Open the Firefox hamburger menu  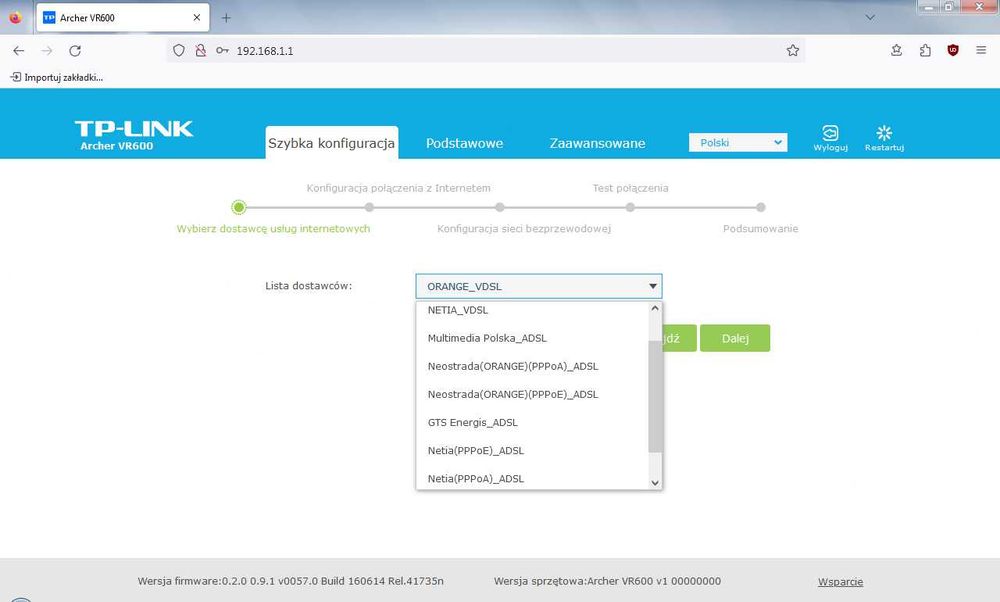(981, 50)
